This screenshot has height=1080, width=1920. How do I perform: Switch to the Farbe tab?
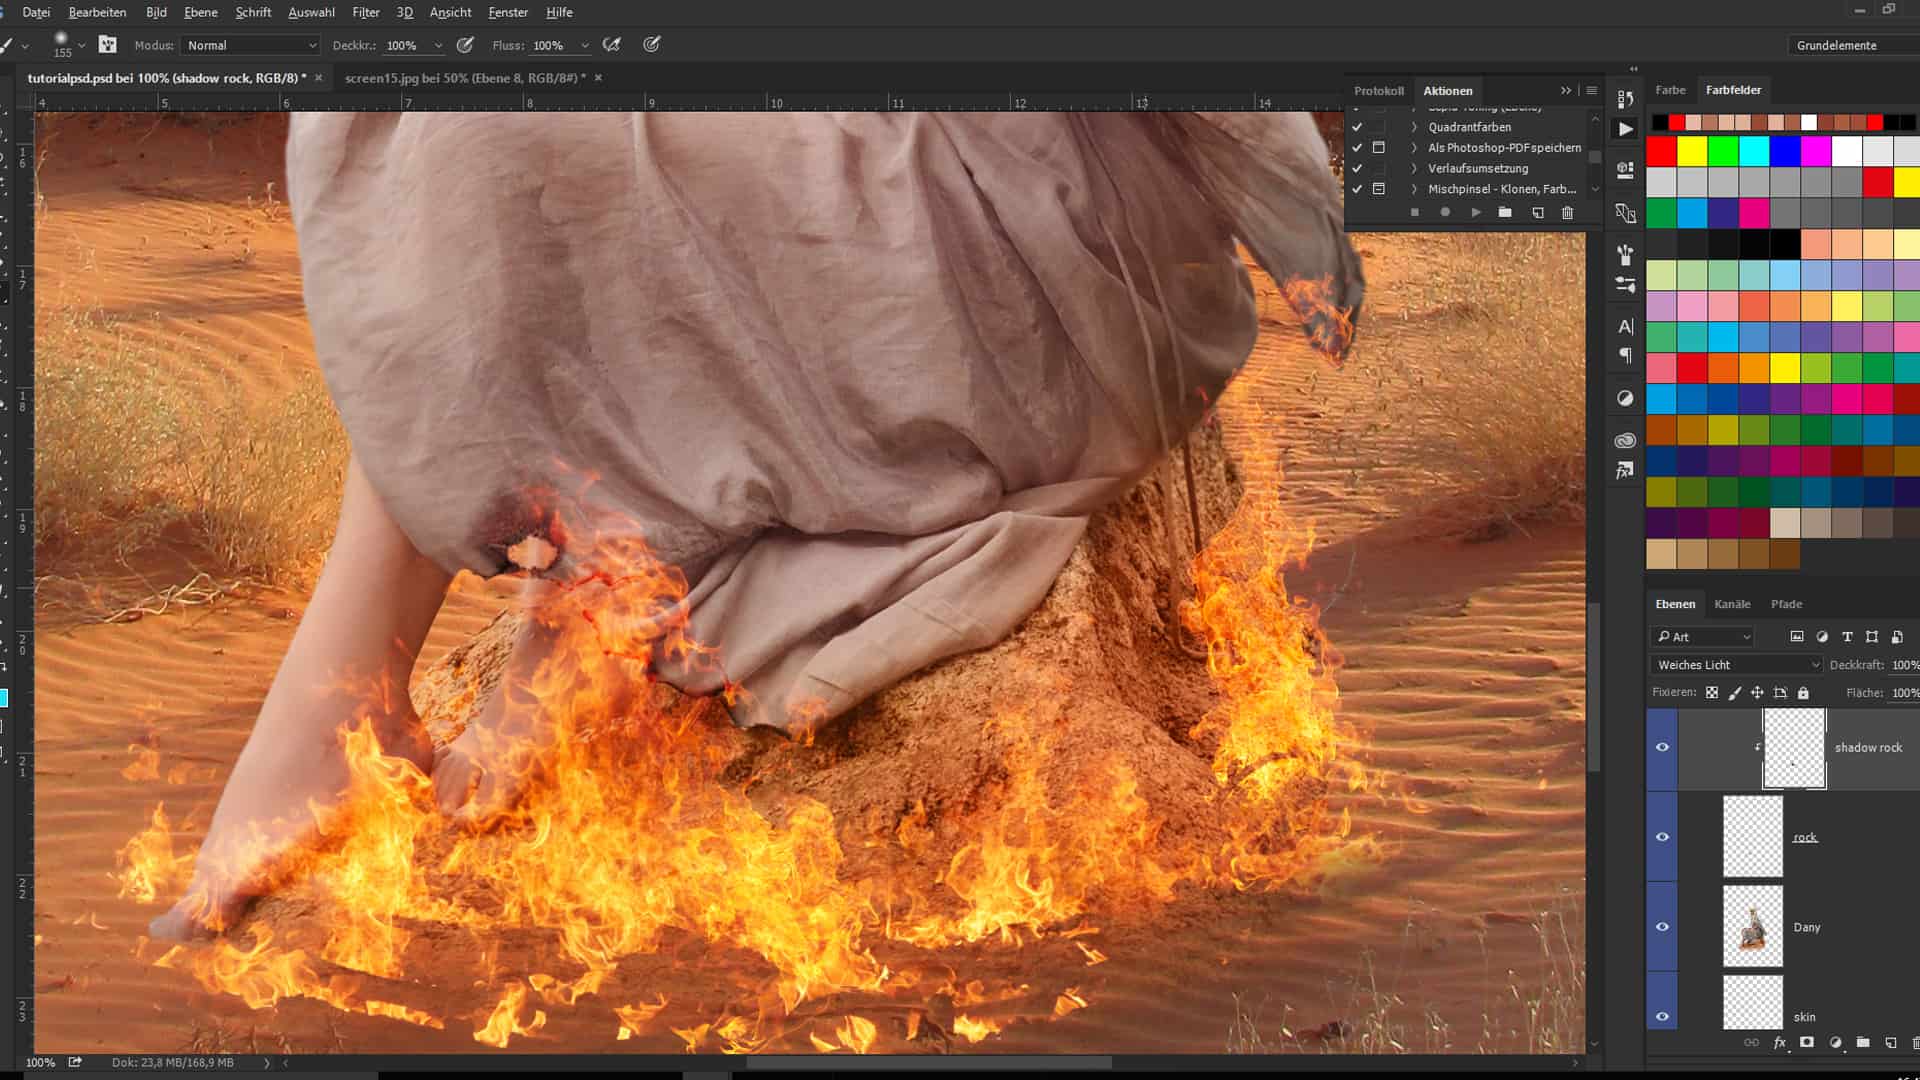pos(1670,90)
